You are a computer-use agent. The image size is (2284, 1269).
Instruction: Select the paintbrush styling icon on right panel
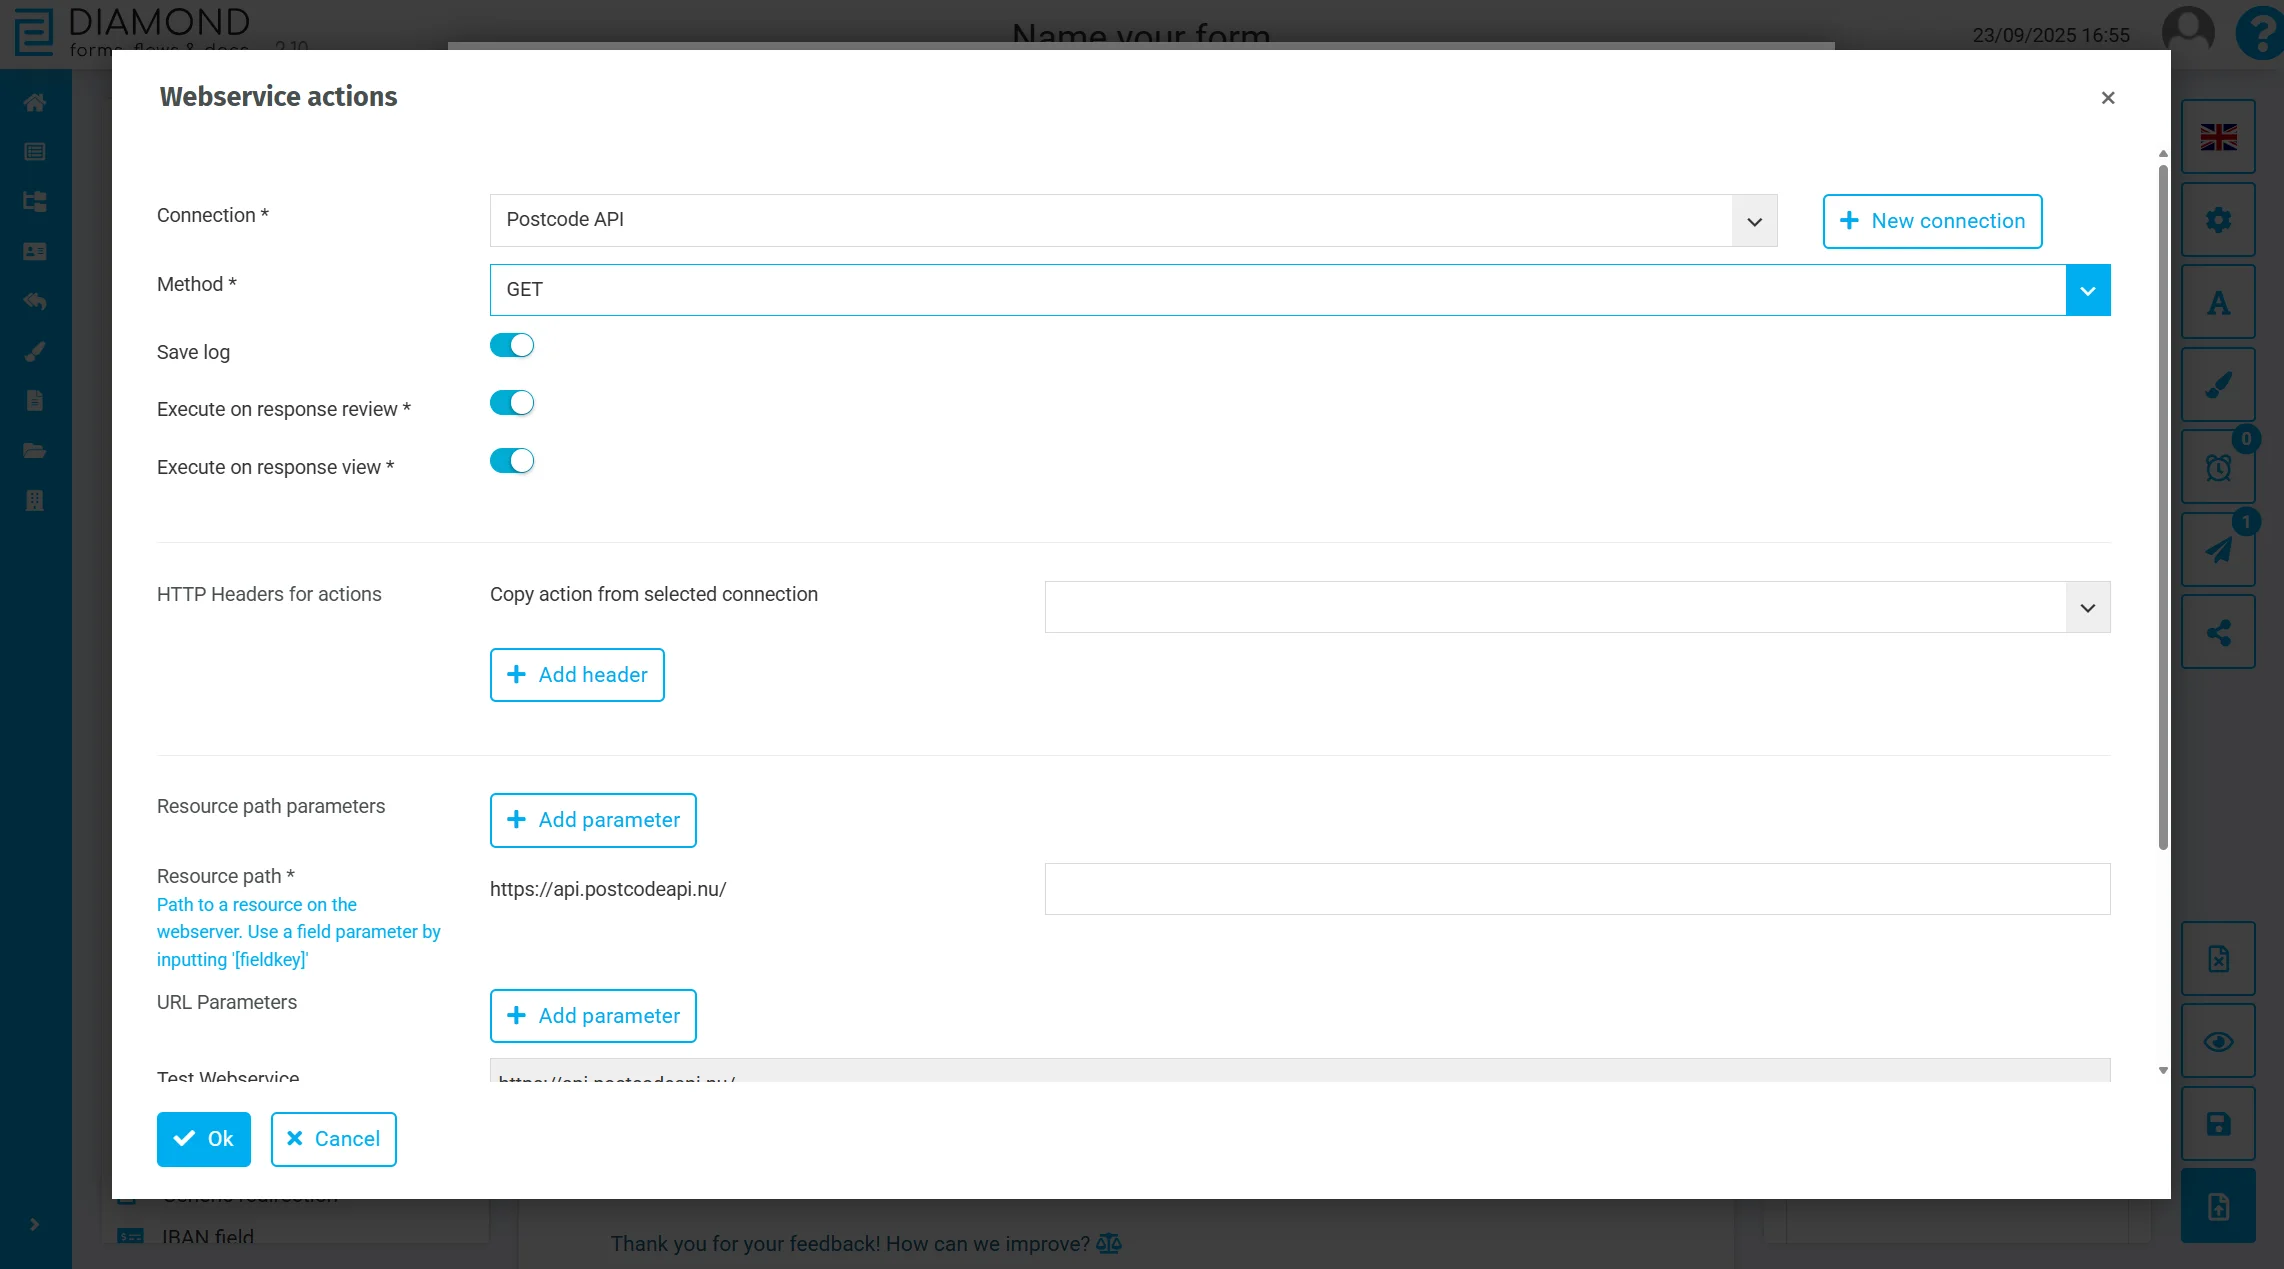2218,384
